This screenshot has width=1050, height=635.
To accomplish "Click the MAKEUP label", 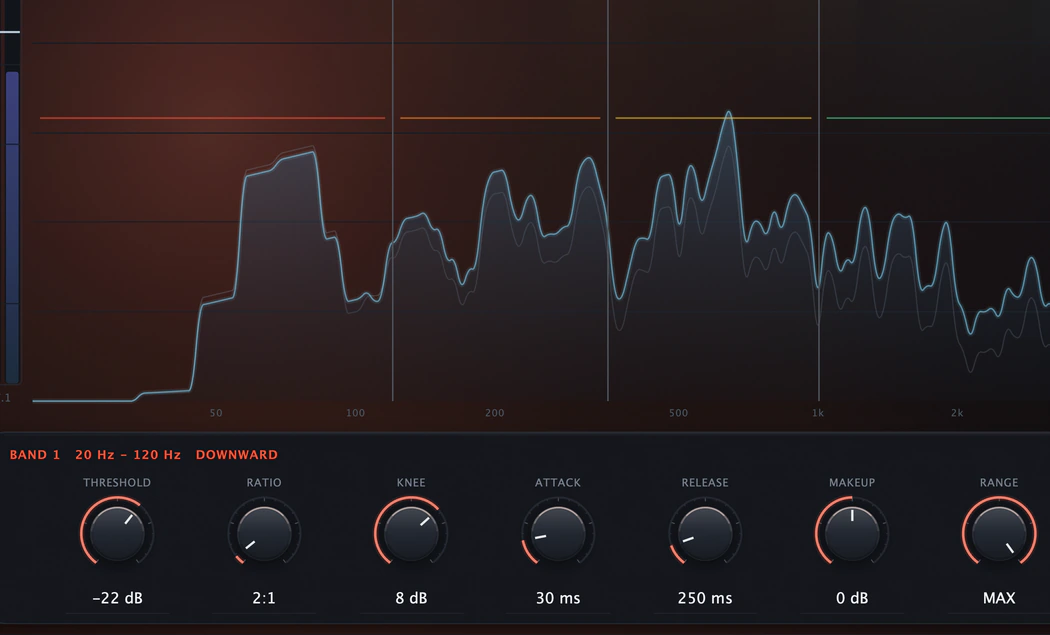I will (x=852, y=482).
